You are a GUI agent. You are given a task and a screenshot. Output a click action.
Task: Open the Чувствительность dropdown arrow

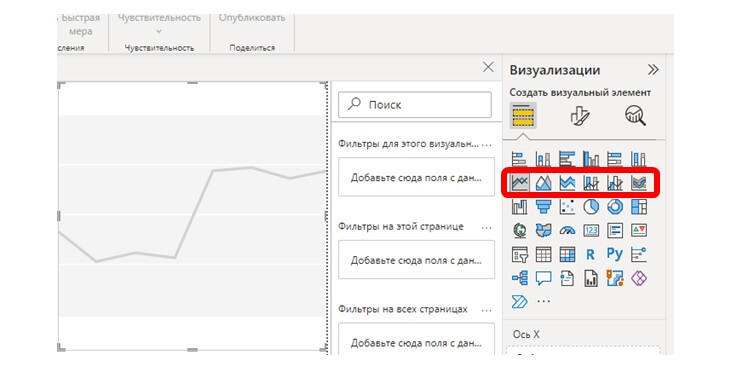point(159,32)
